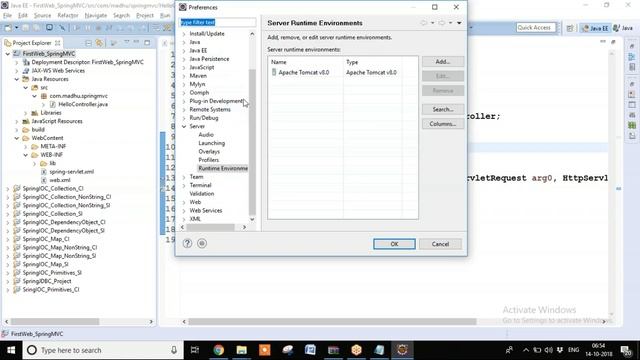Switch to the Java perspective

tap(623, 28)
